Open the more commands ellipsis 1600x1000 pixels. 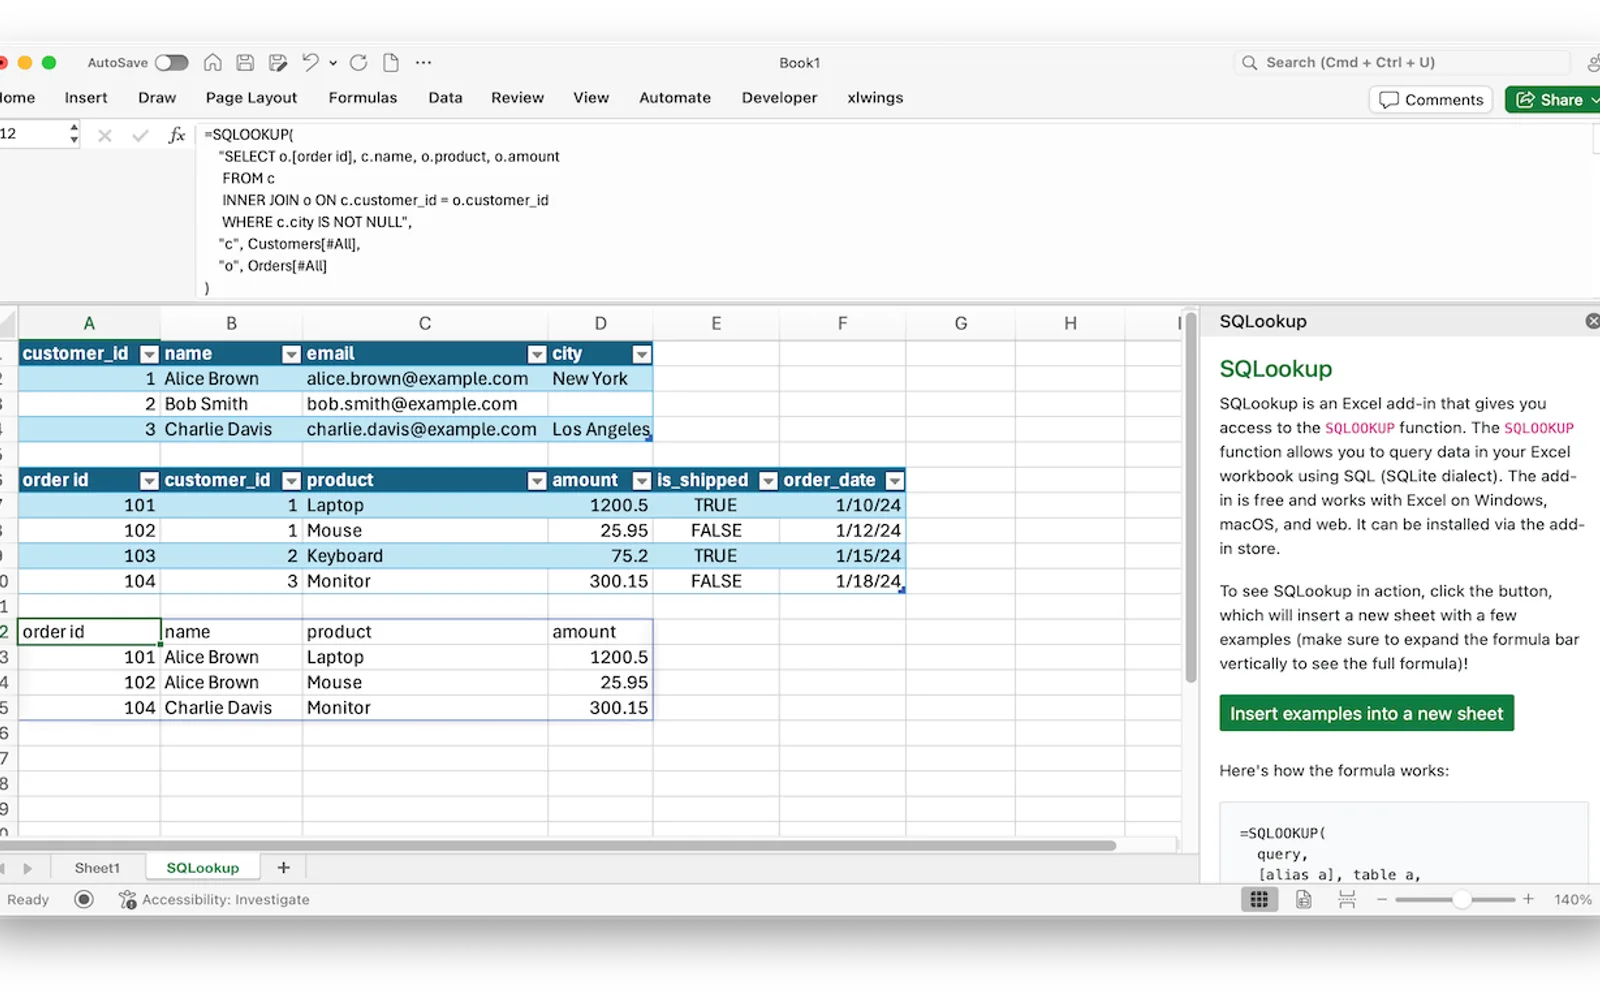click(x=424, y=62)
